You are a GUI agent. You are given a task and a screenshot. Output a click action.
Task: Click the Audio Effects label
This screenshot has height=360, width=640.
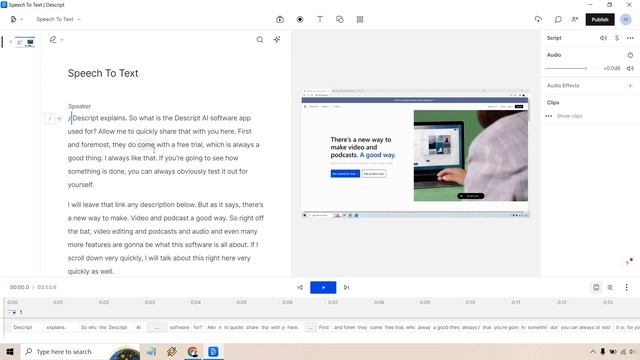click(563, 86)
